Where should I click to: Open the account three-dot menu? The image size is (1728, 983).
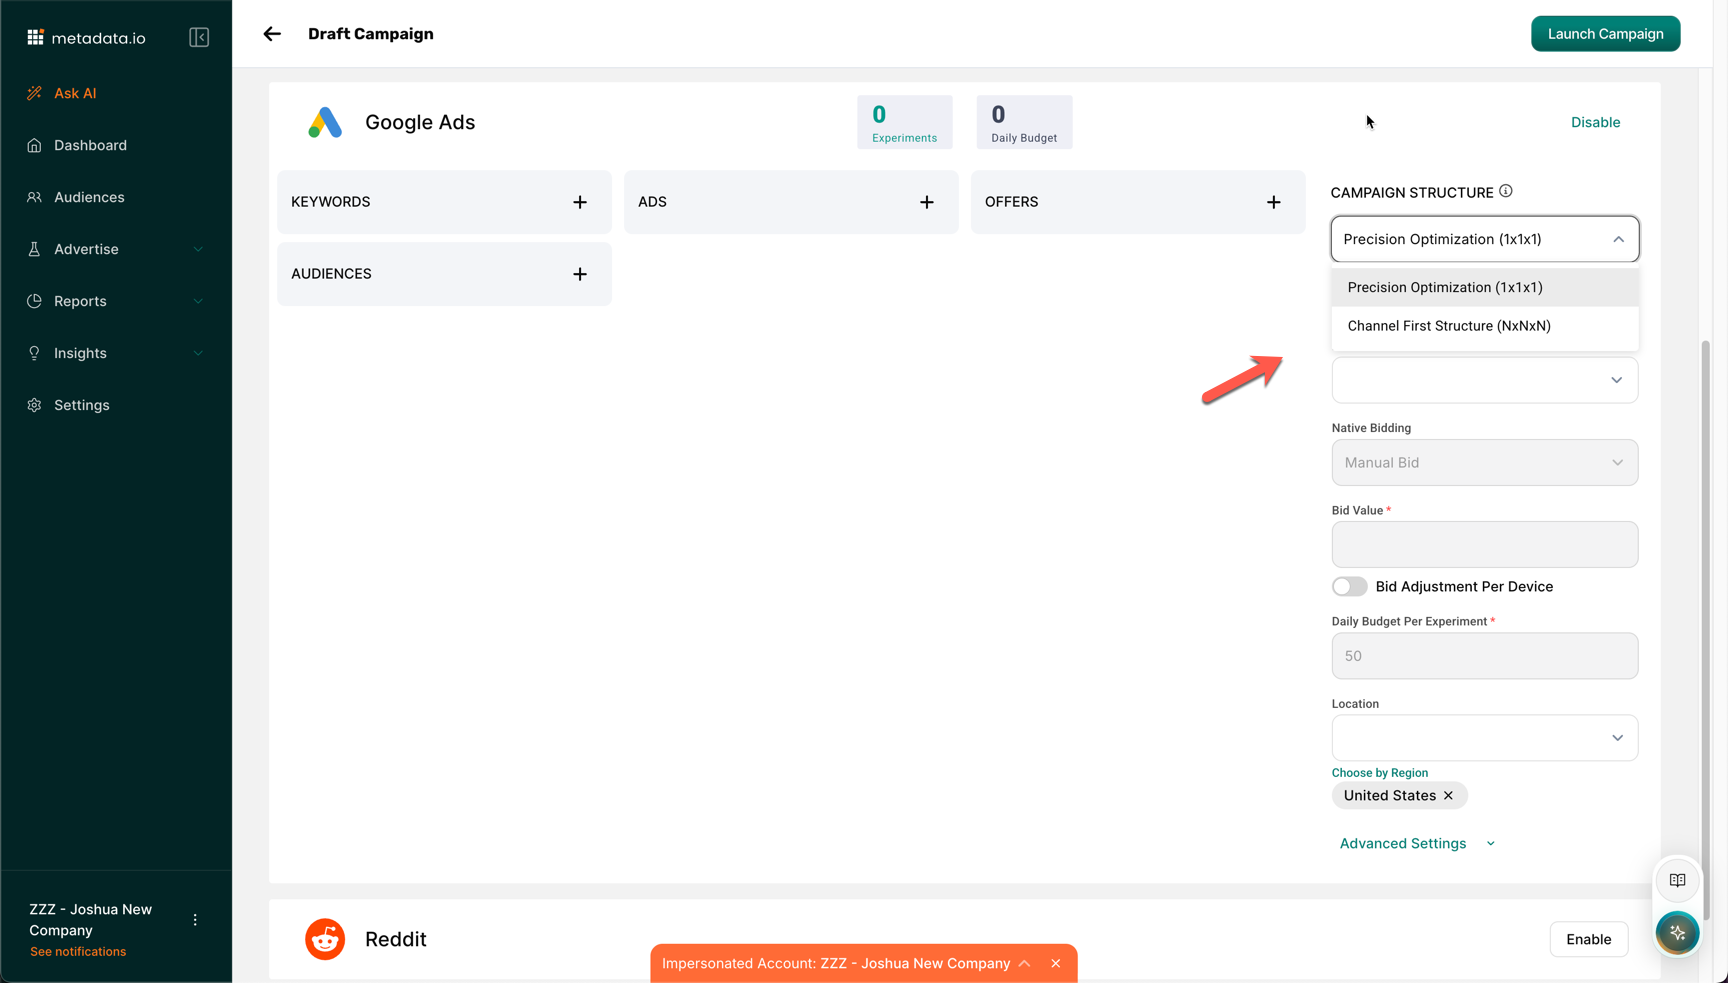pyautogui.click(x=195, y=920)
